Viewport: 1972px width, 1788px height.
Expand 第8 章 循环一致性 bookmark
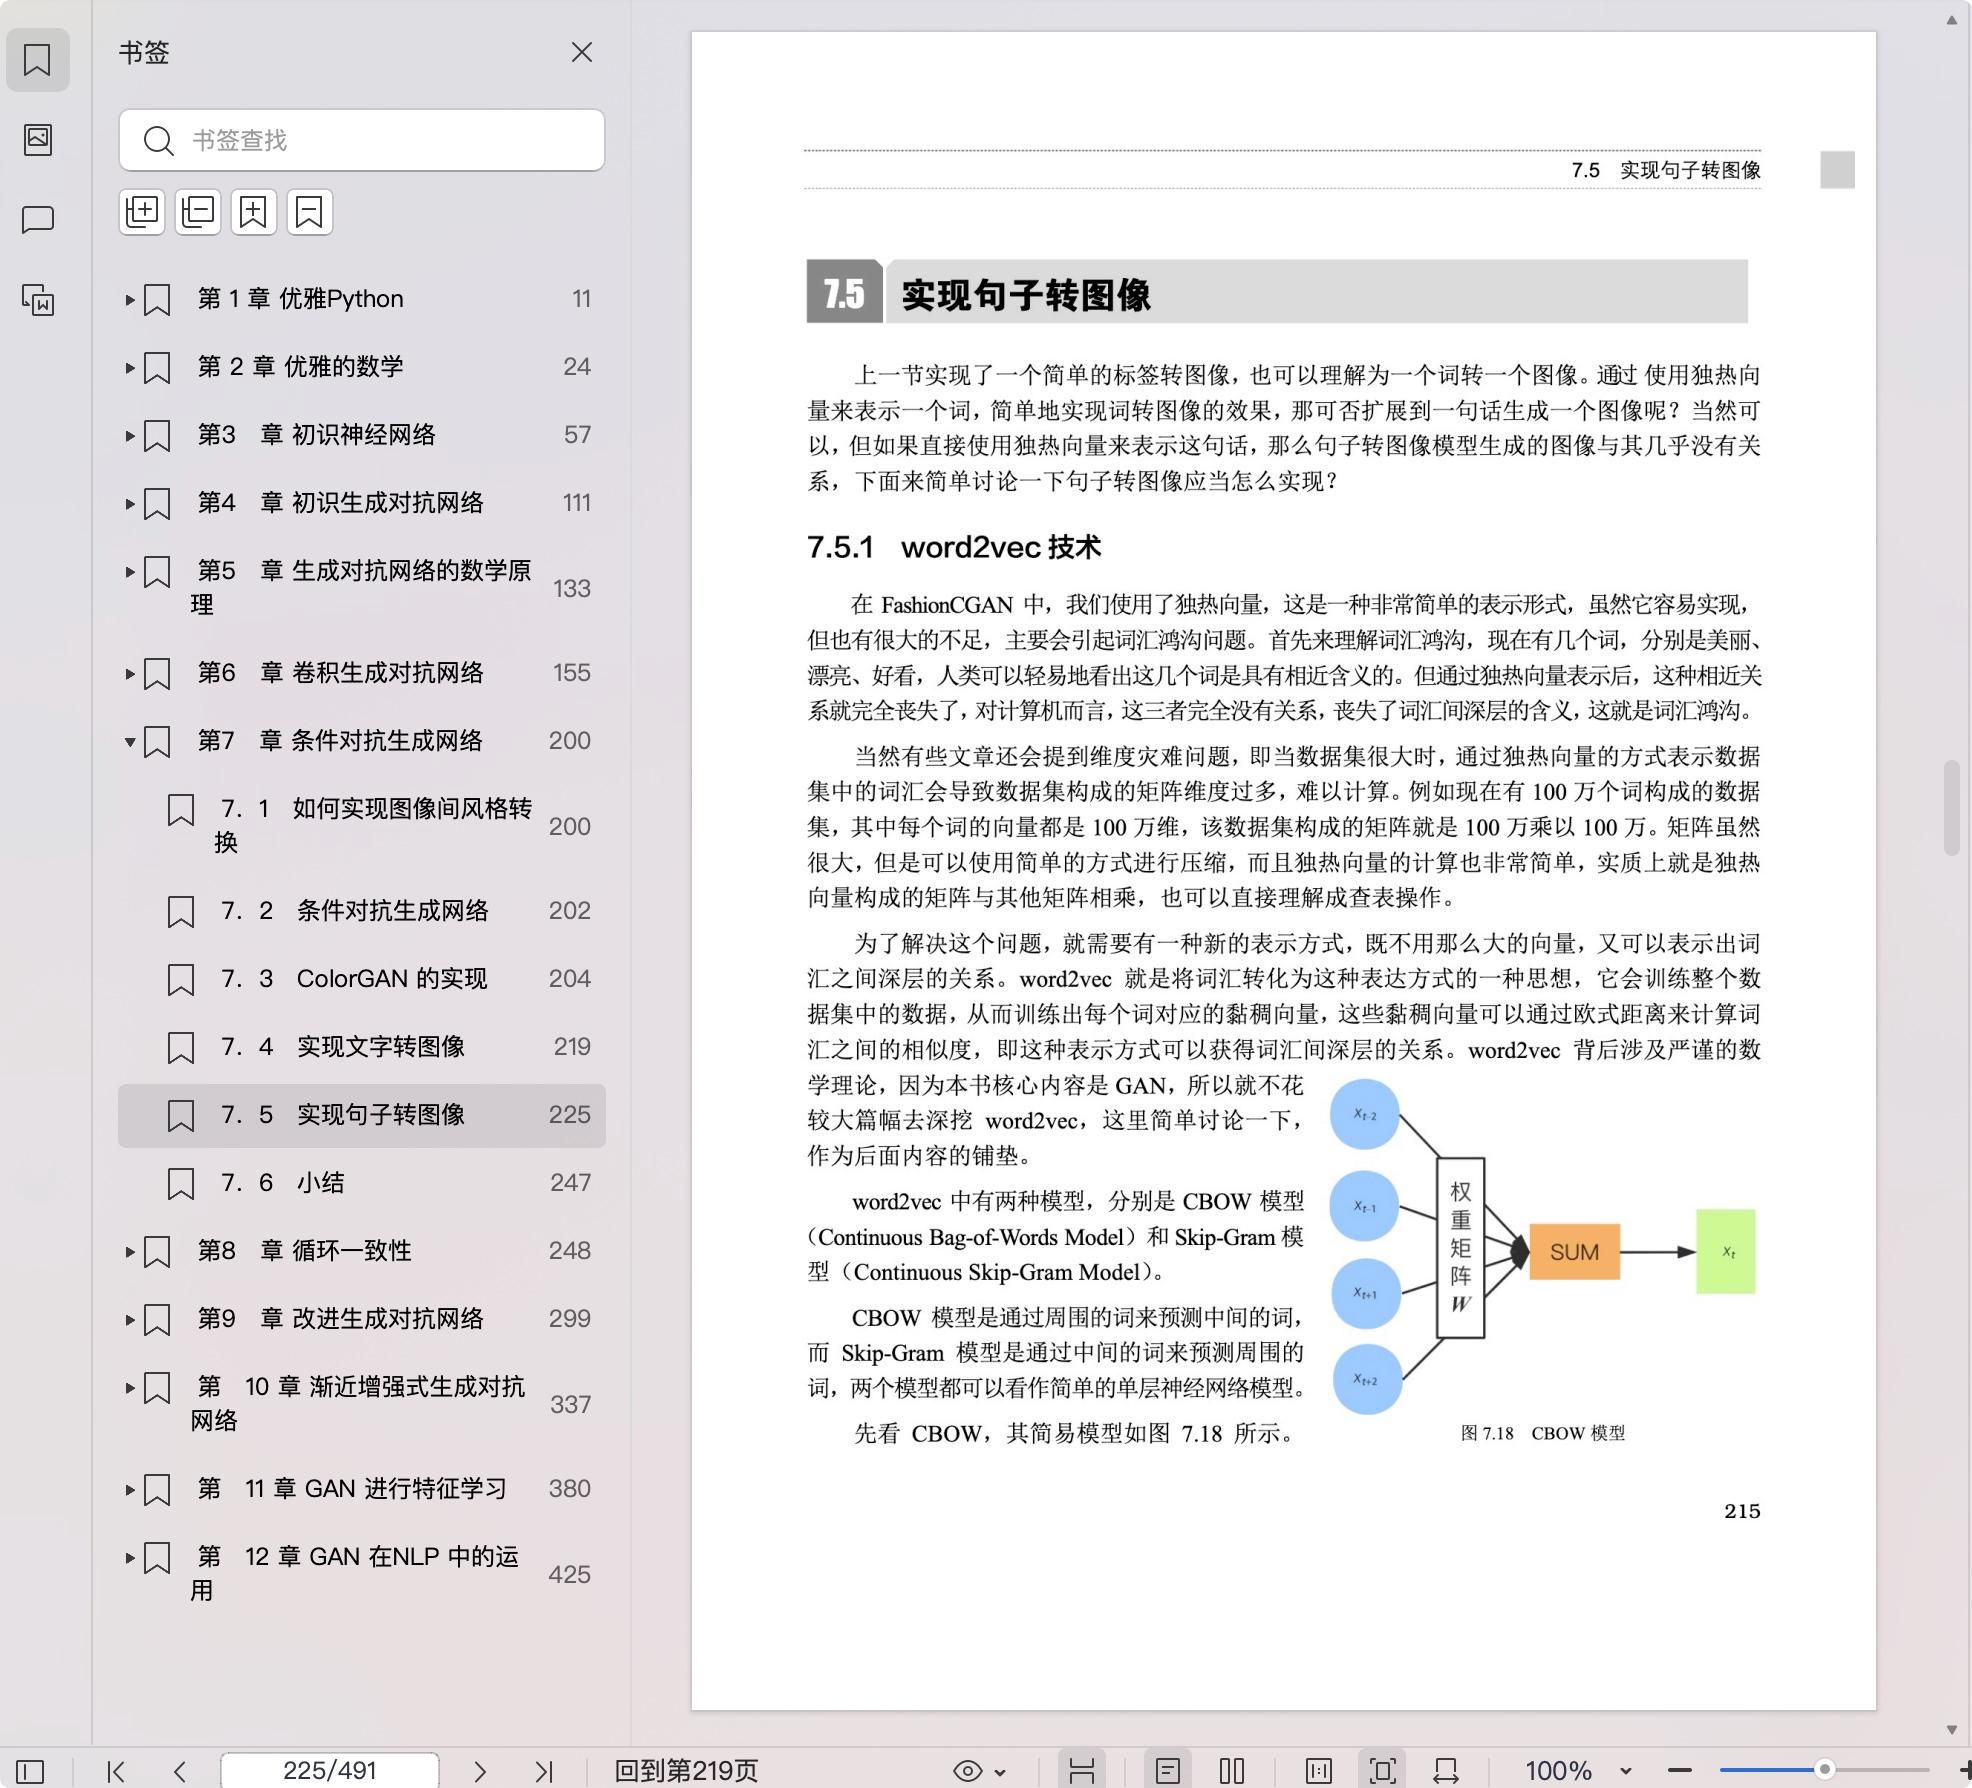130,1251
